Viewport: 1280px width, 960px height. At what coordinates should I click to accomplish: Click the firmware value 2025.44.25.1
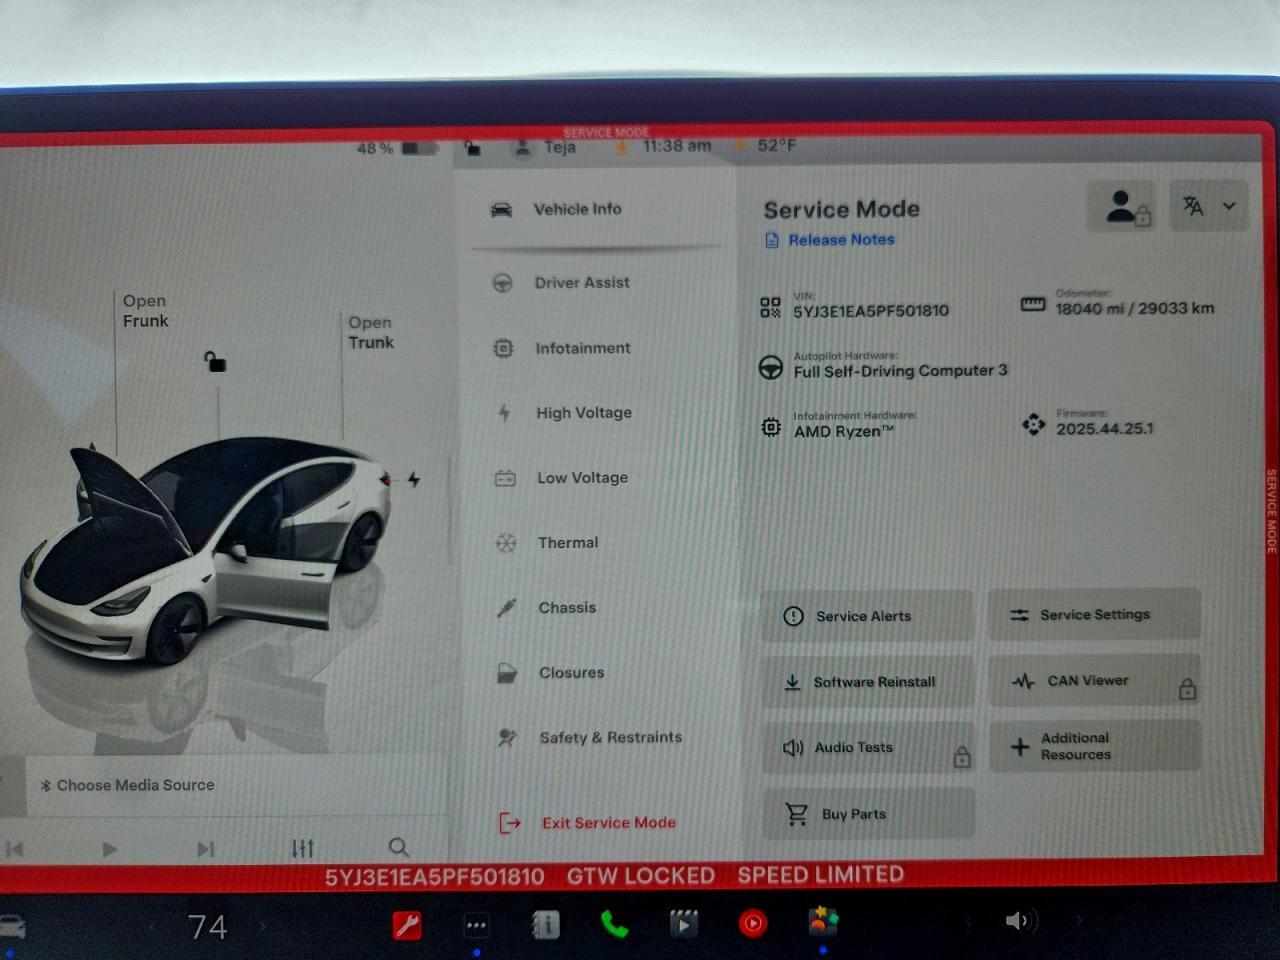pyautogui.click(x=1104, y=428)
